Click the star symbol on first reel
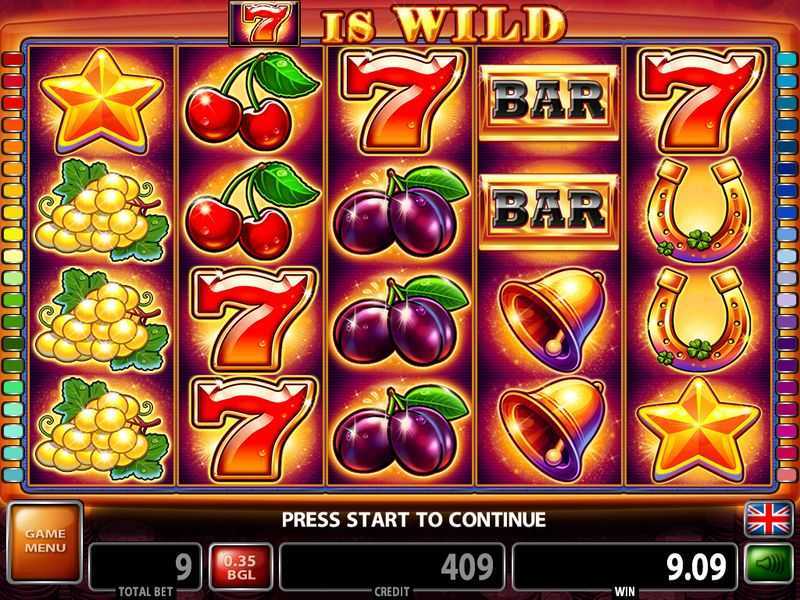 102,101
